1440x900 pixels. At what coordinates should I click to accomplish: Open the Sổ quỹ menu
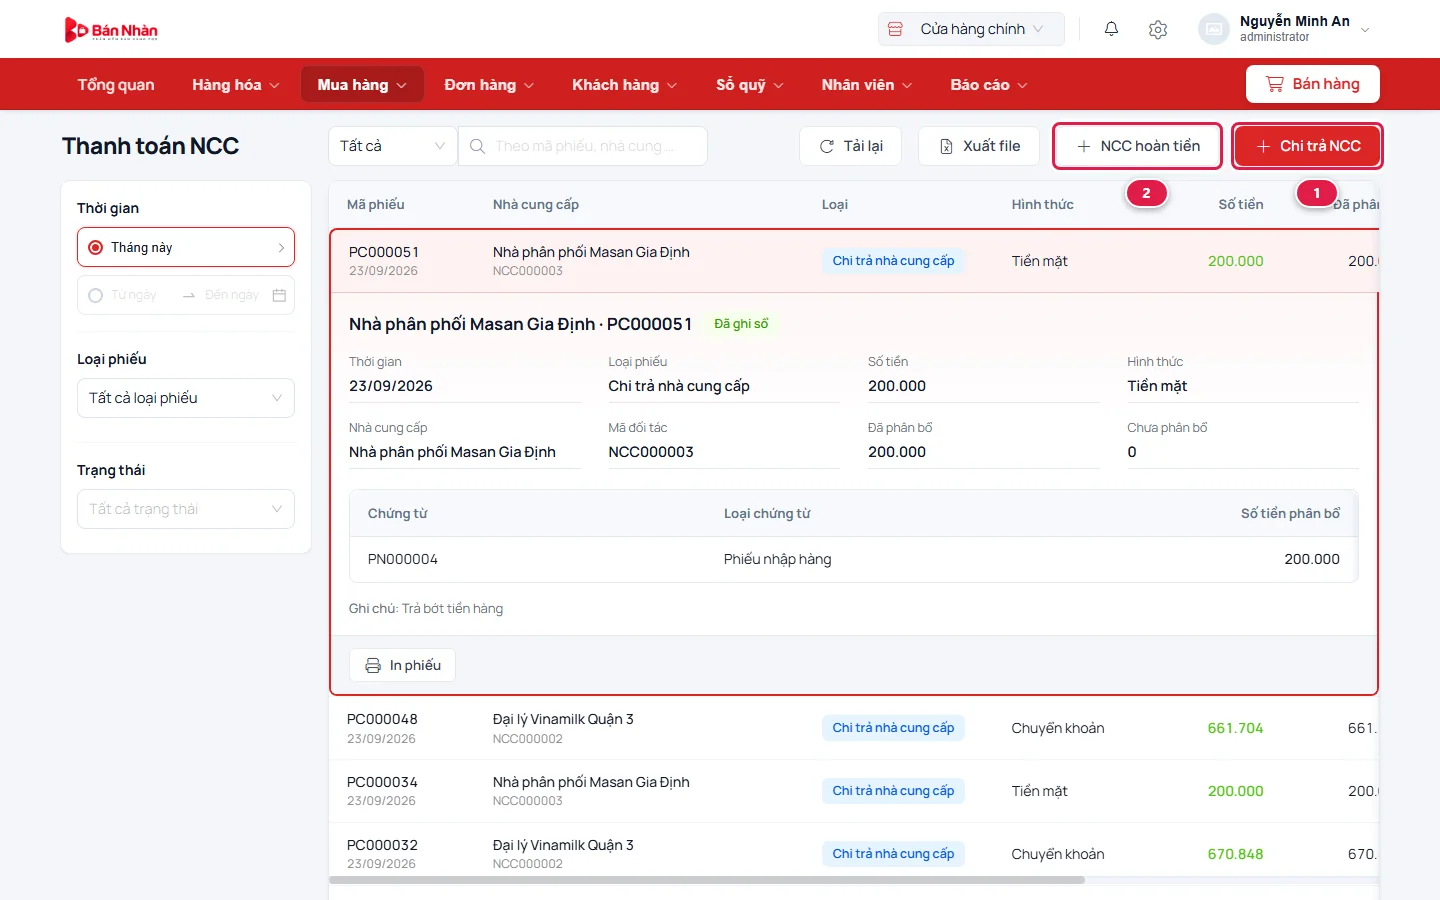click(x=749, y=85)
